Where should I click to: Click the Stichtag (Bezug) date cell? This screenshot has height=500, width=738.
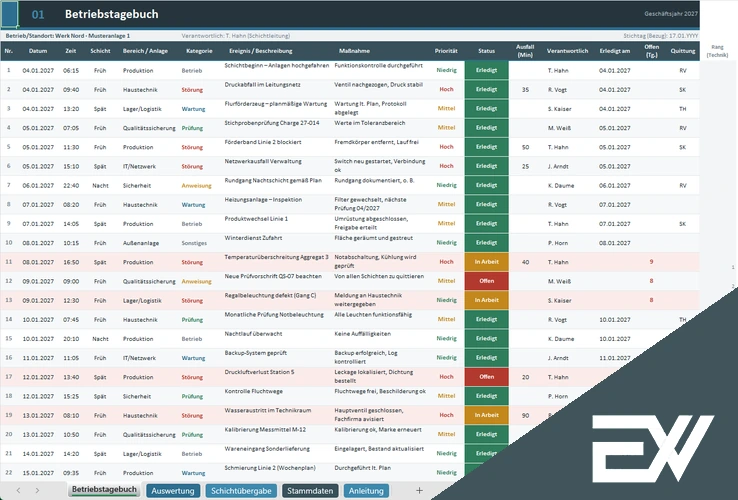pyautogui.click(x=660, y=36)
